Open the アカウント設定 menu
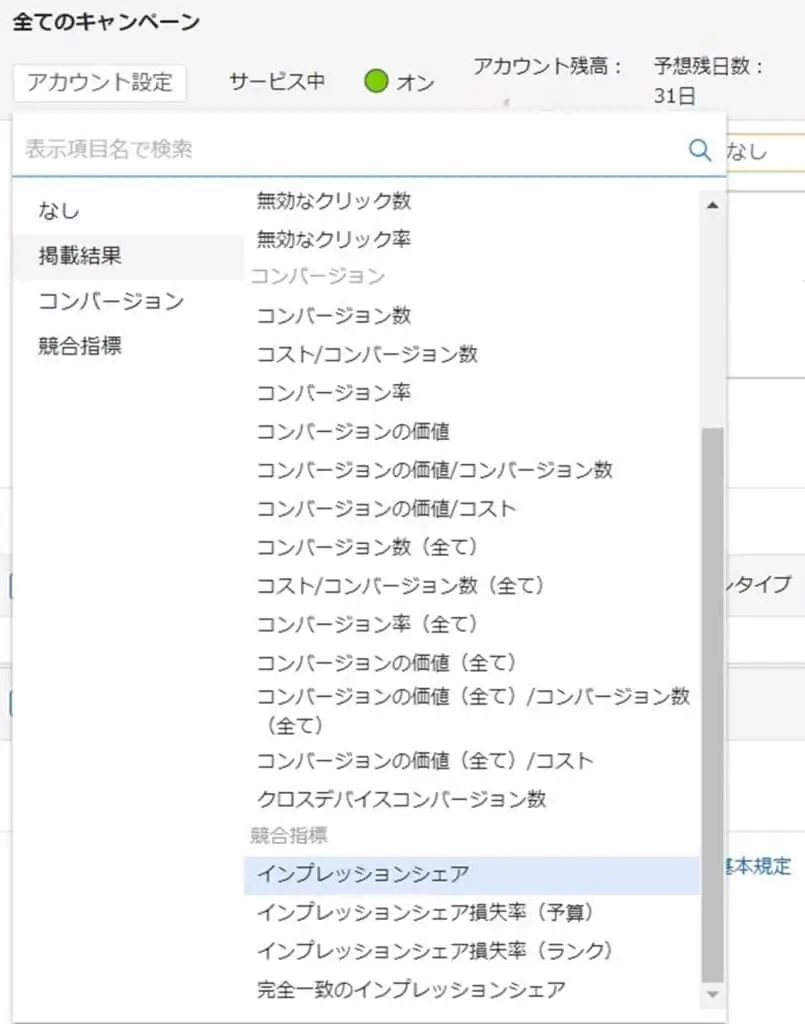The image size is (805, 1024). click(x=98, y=82)
